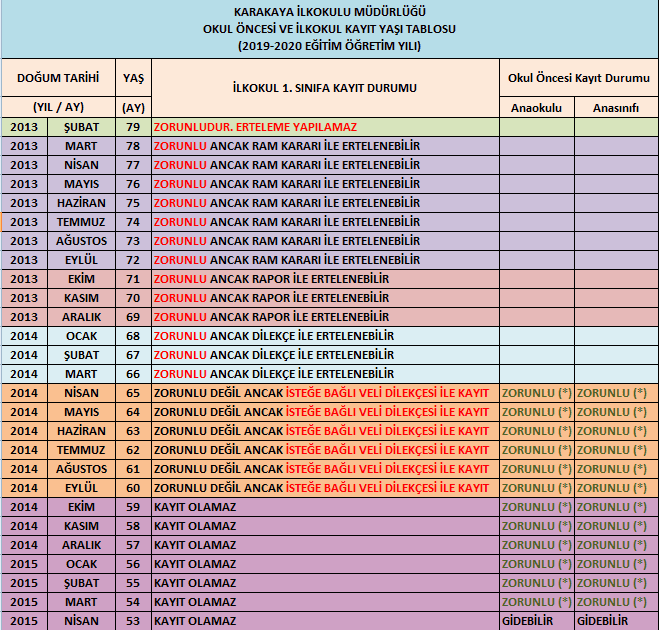
Task: Click DİLEKÇE İLE ERTELENEBİLİR in 2014 ŞUBAT row
Action: pos(323,355)
